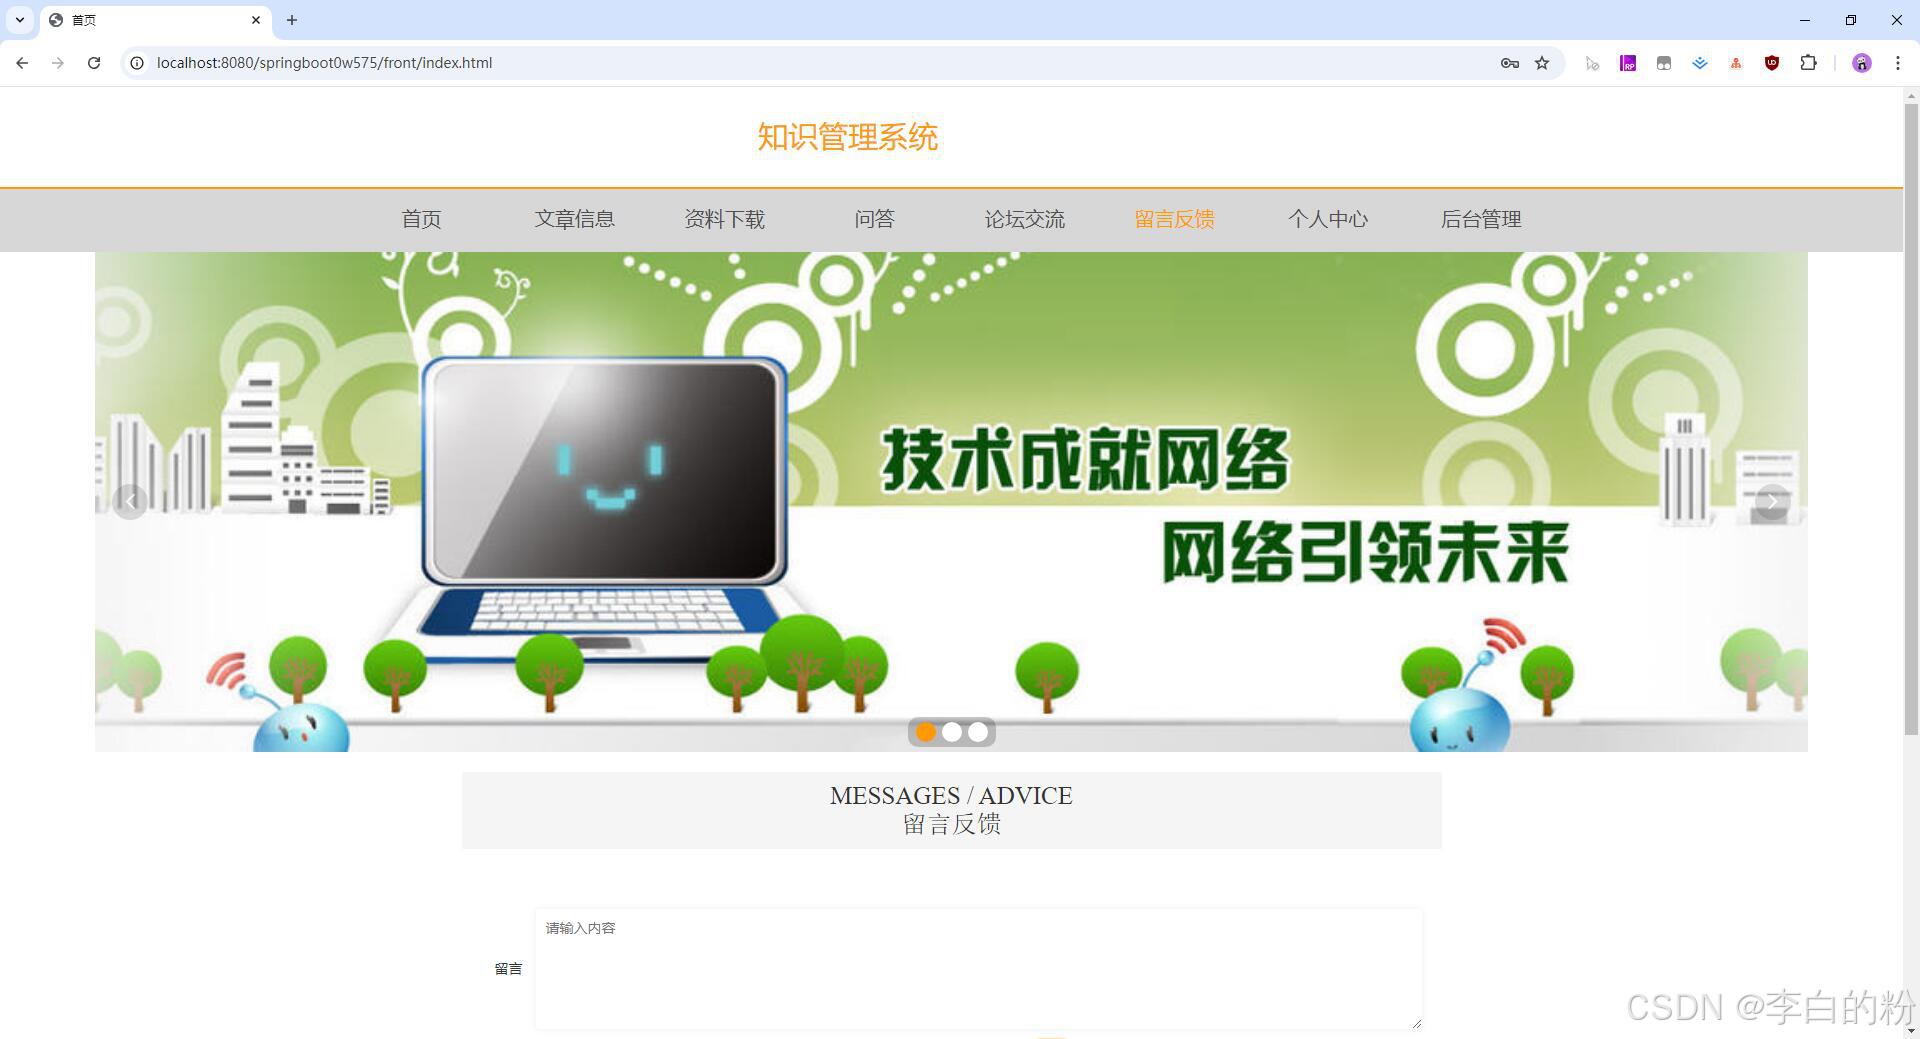
Task: Open a new browser tab
Action: coord(292,20)
